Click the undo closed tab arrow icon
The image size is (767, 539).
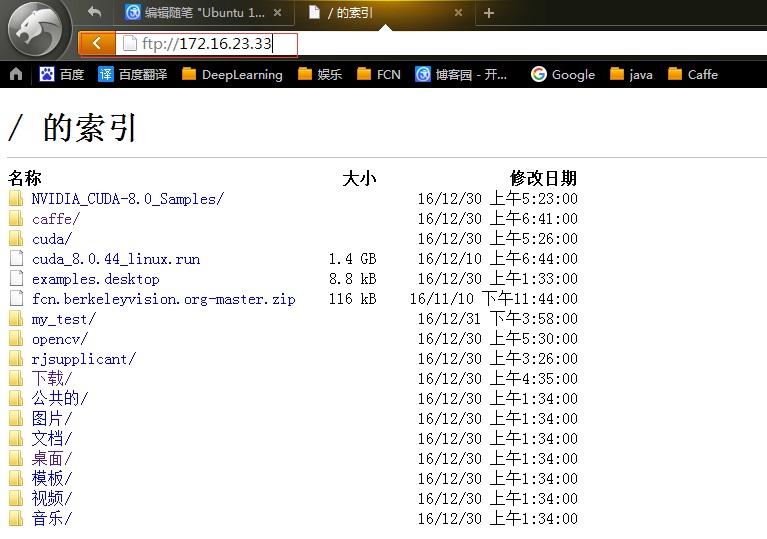point(95,13)
